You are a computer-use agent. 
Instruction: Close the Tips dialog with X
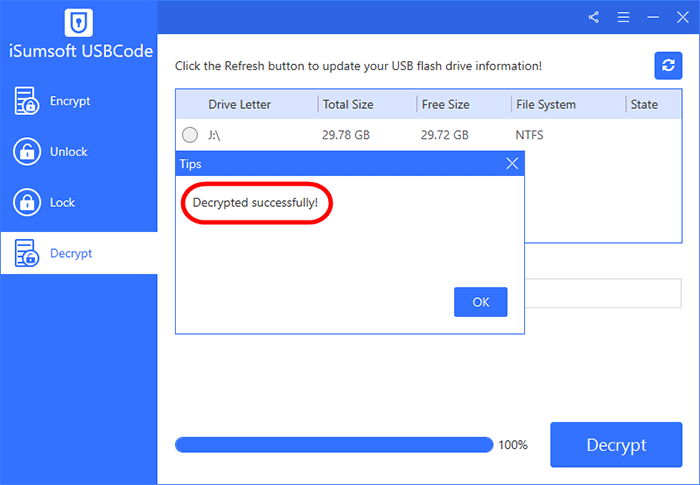click(512, 163)
